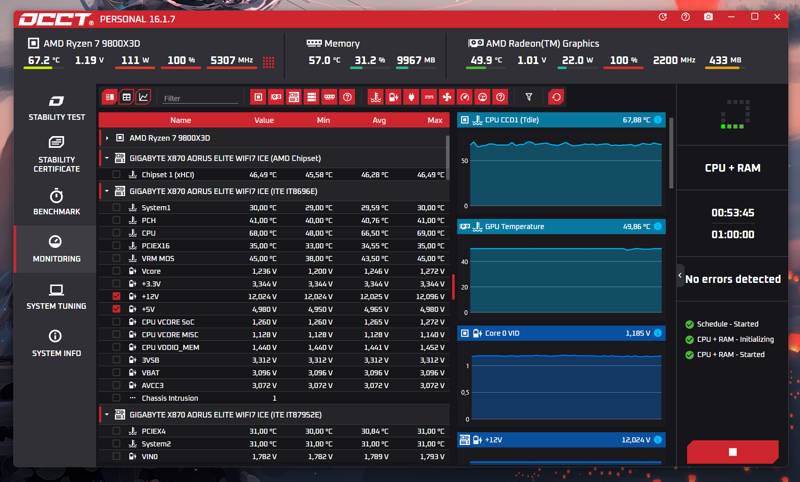Take a screenshot with the camera icon

708,17
